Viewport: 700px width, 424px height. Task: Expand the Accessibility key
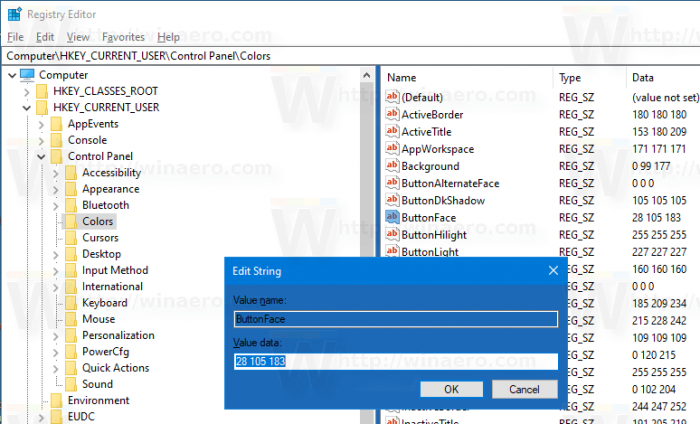click(55, 173)
